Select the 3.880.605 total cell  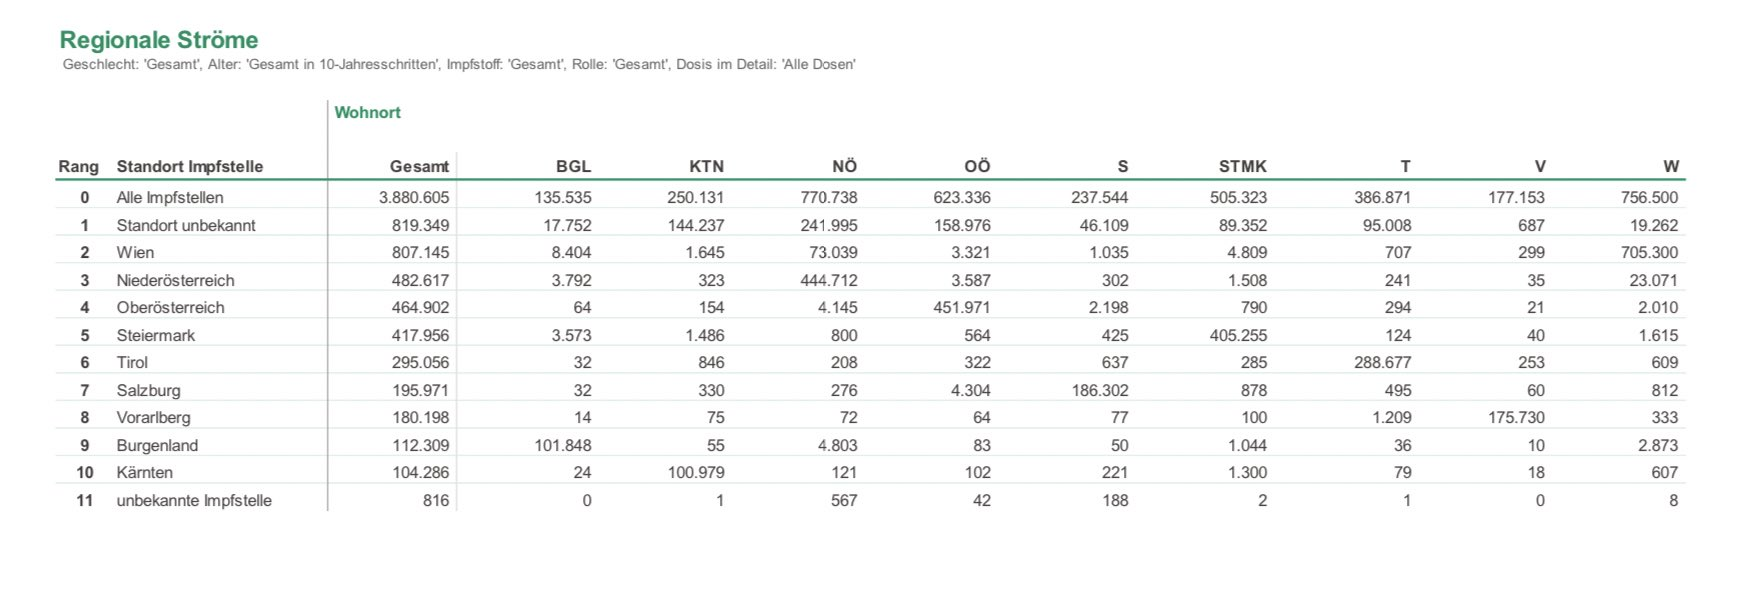(413, 197)
